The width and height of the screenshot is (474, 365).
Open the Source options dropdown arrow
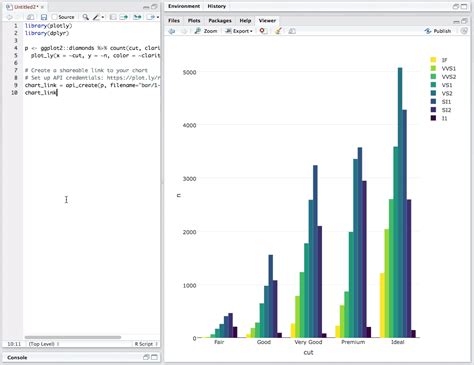158,17
